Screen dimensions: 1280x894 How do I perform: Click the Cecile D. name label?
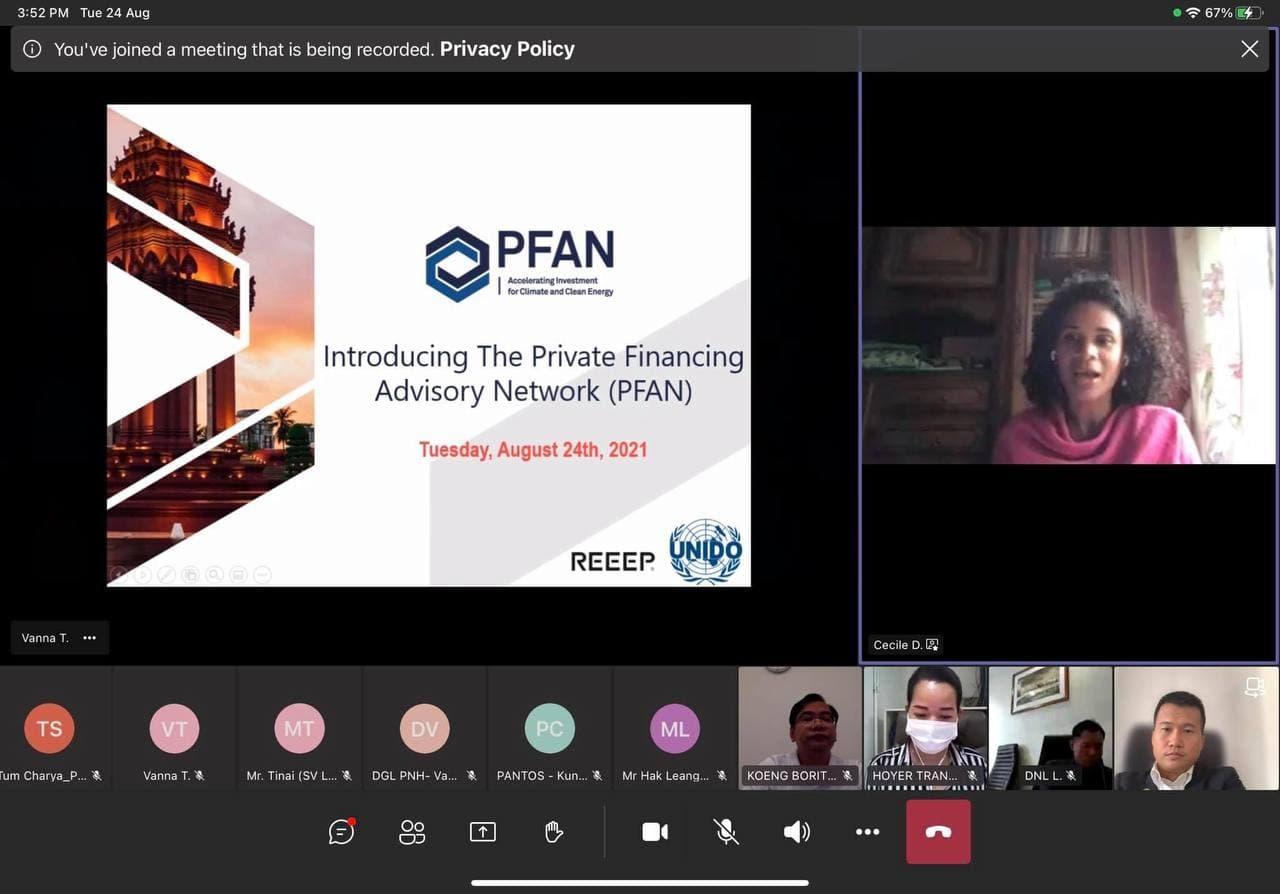coord(897,645)
